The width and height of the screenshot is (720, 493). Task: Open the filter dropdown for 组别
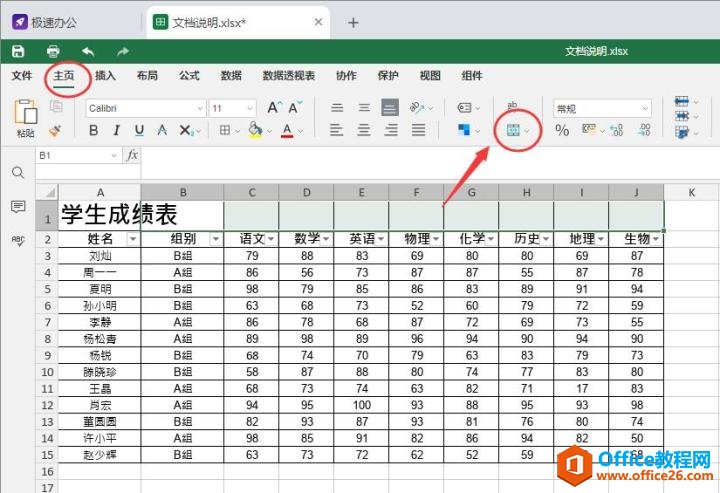pos(216,239)
